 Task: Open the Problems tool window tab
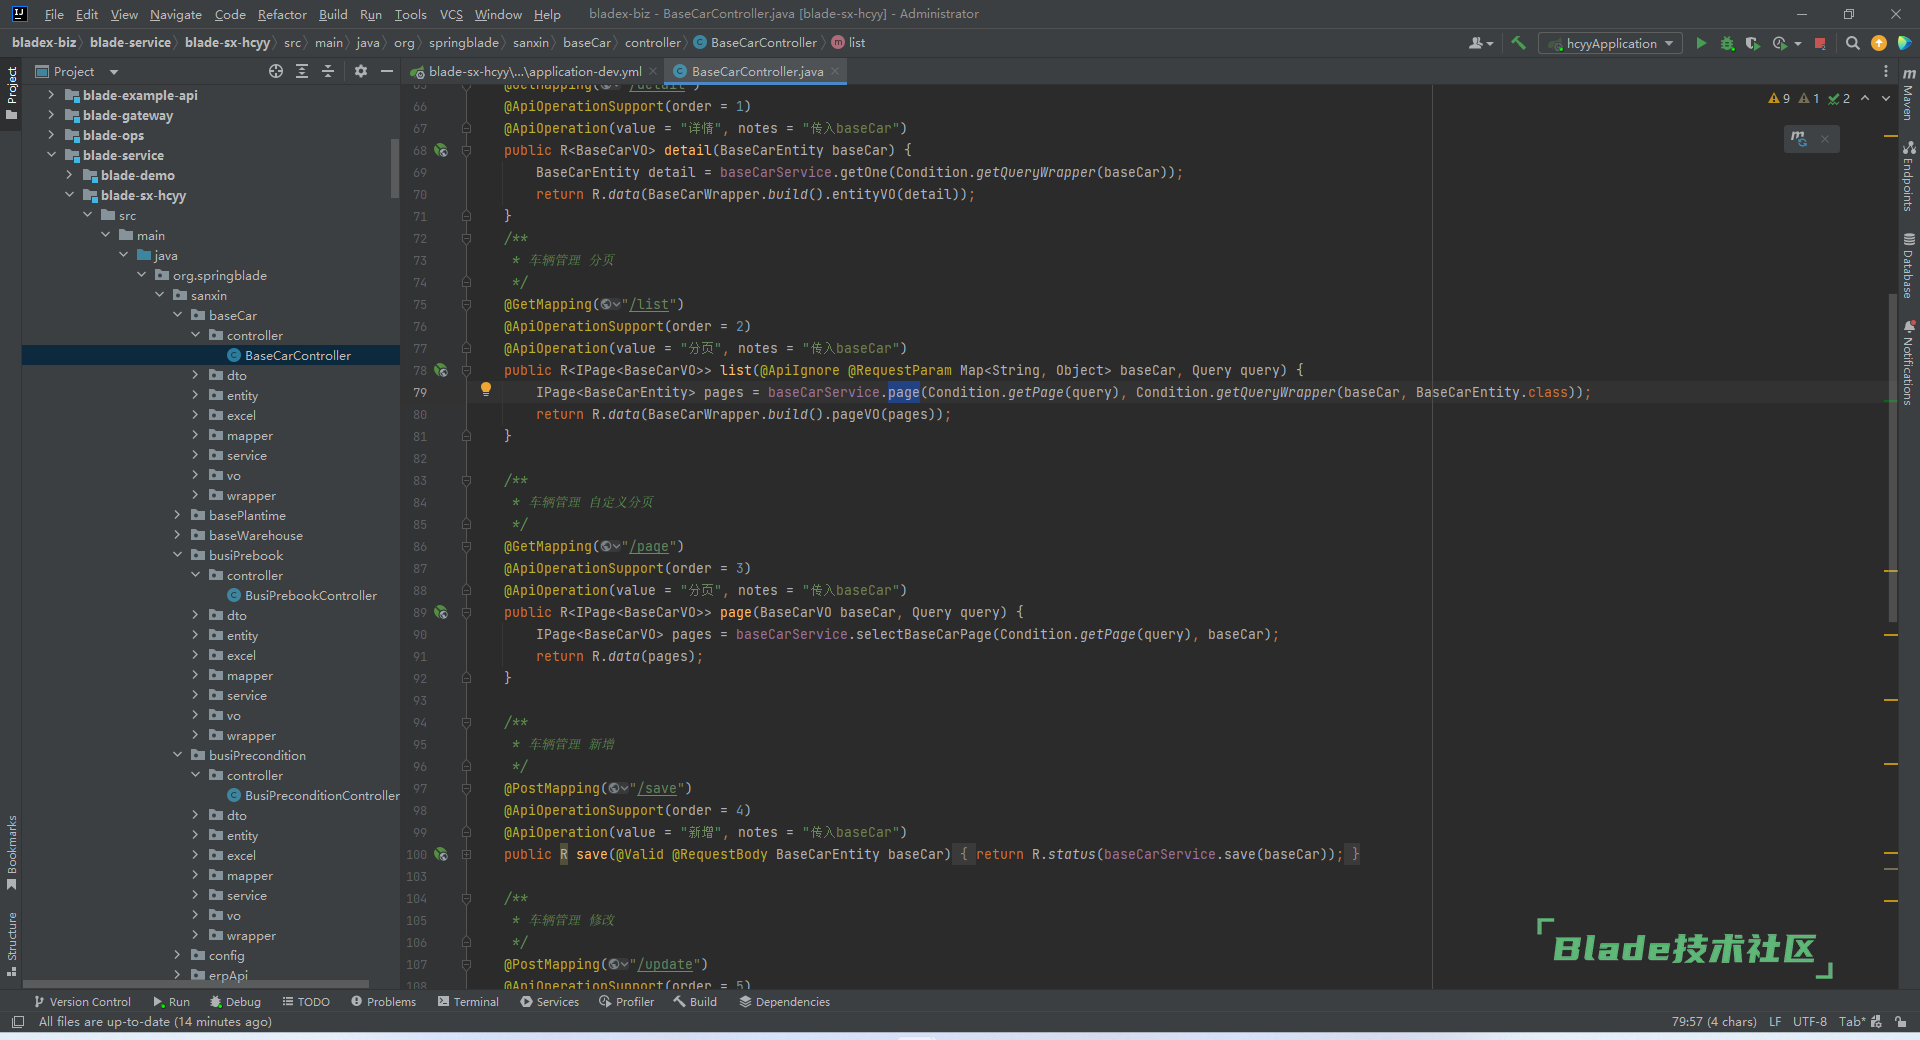click(x=383, y=1001)
